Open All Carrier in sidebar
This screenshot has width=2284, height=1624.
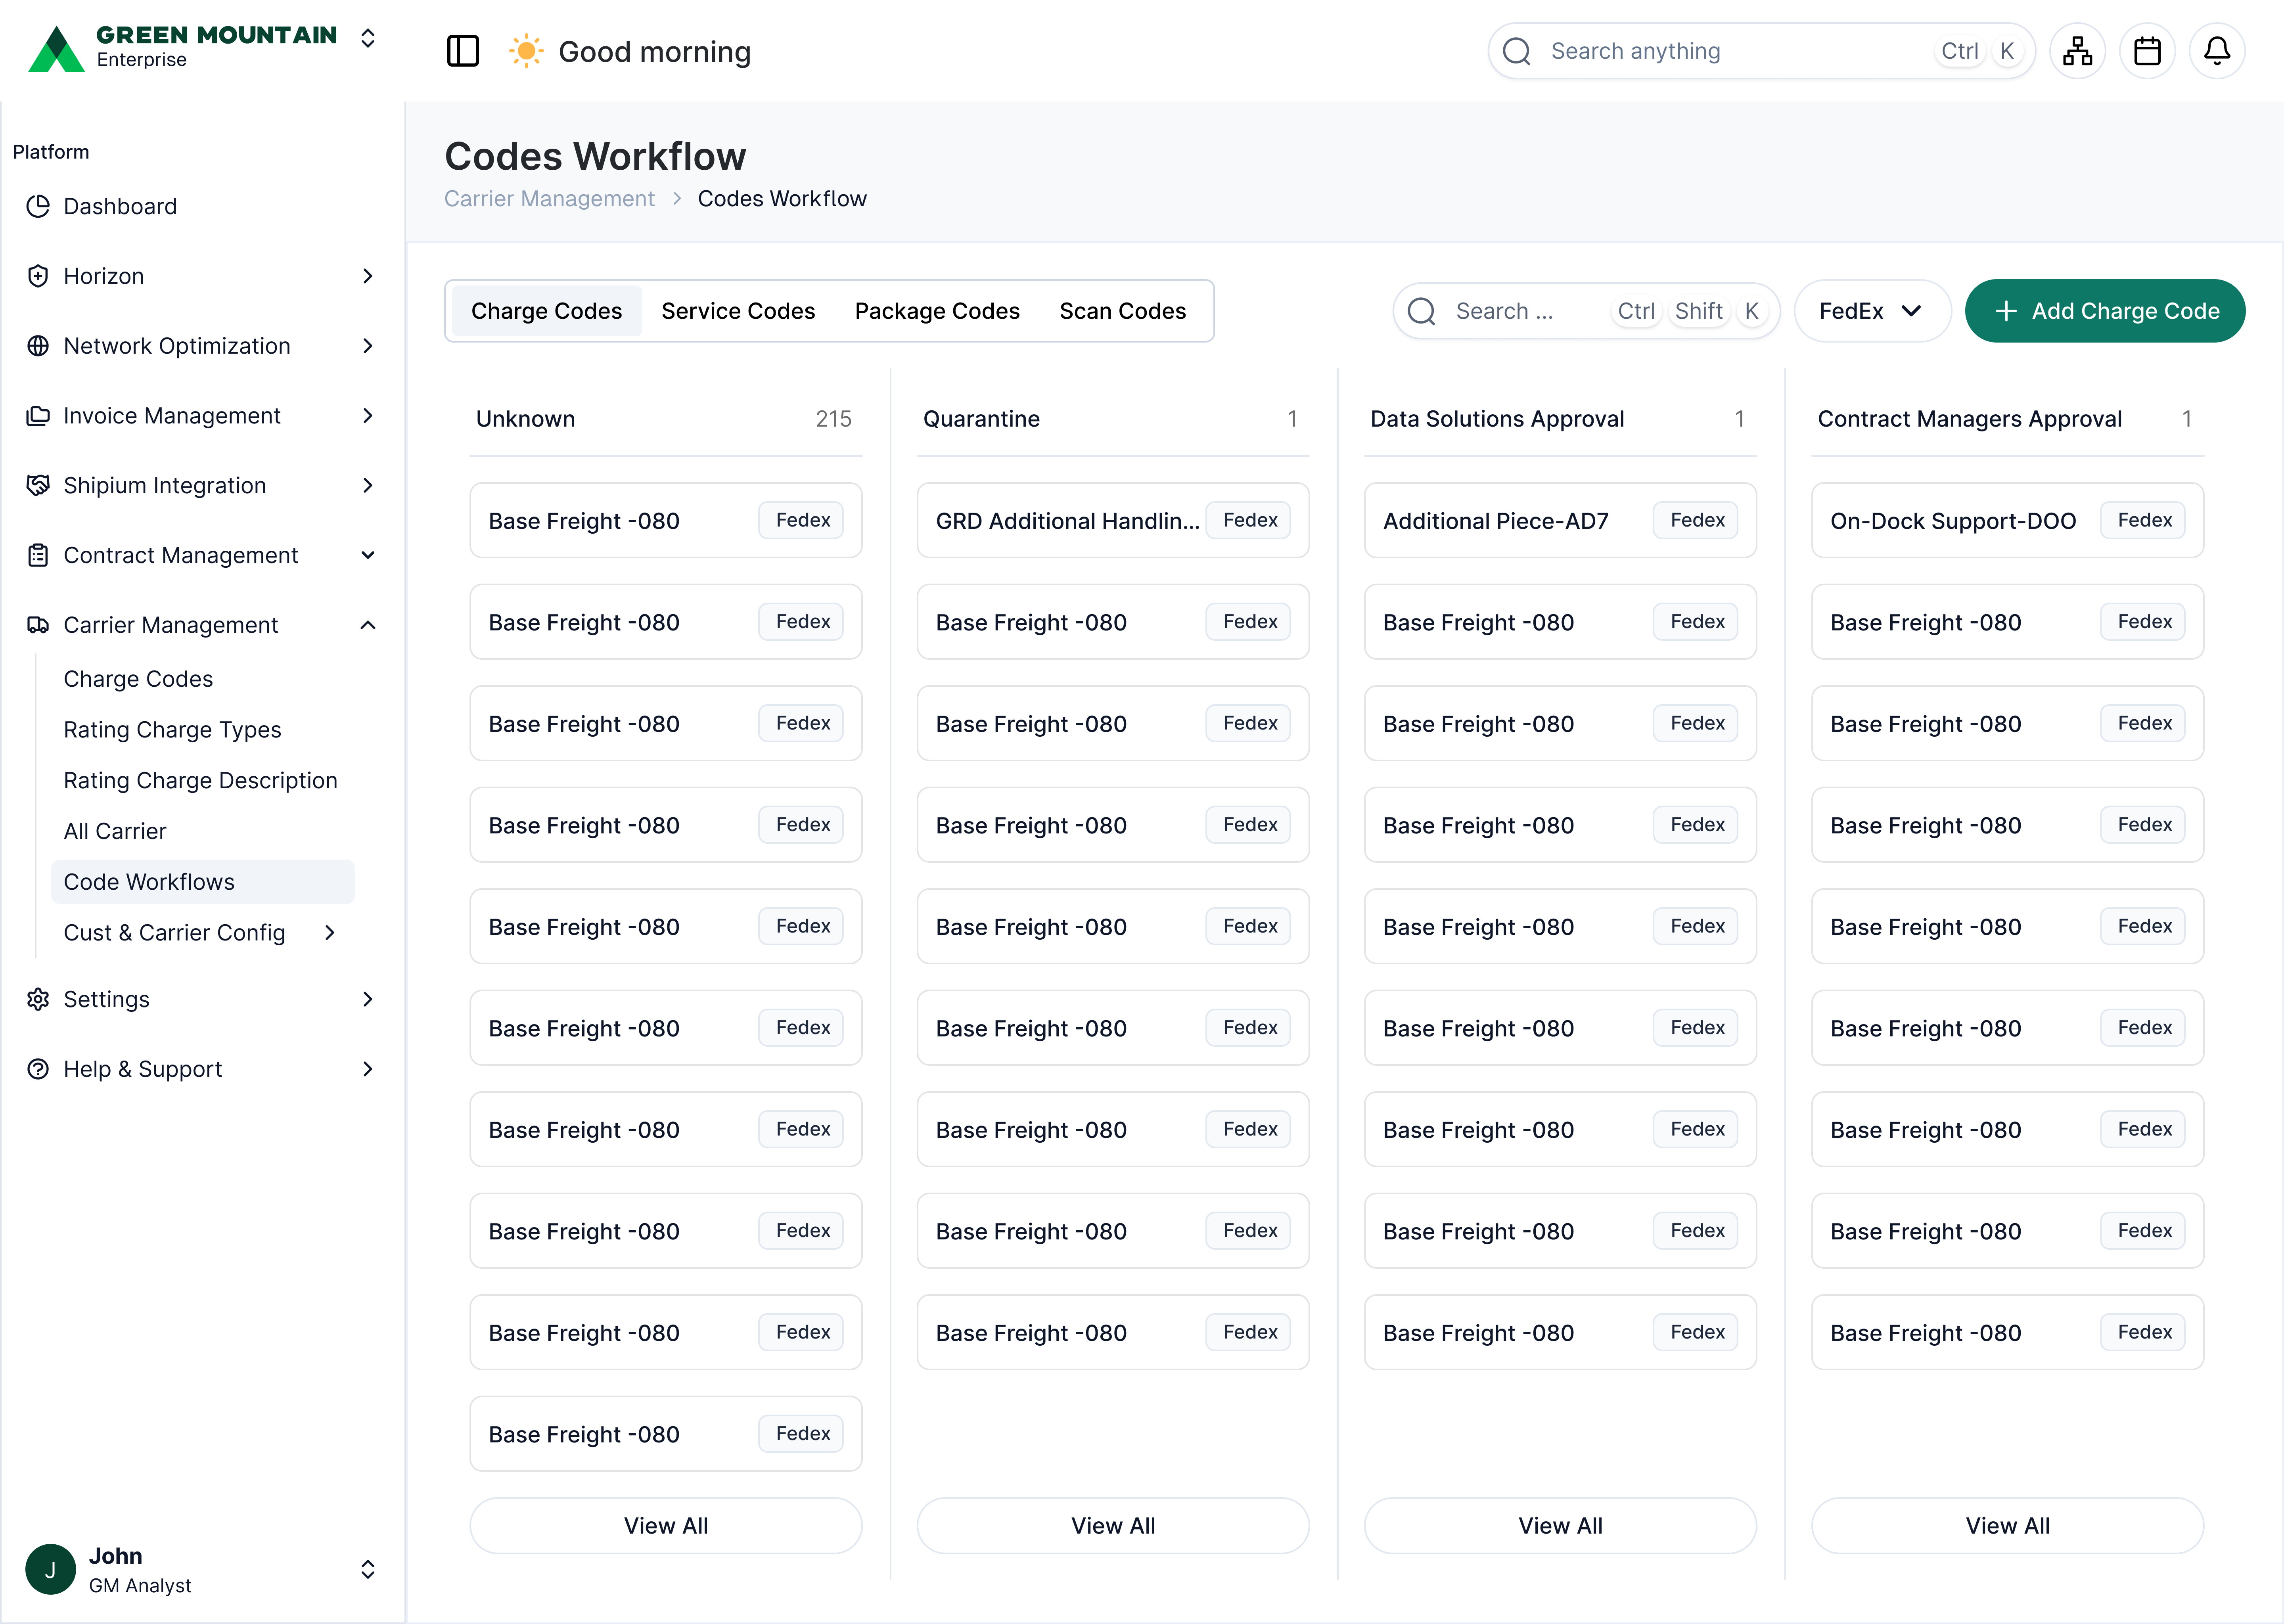115,831
